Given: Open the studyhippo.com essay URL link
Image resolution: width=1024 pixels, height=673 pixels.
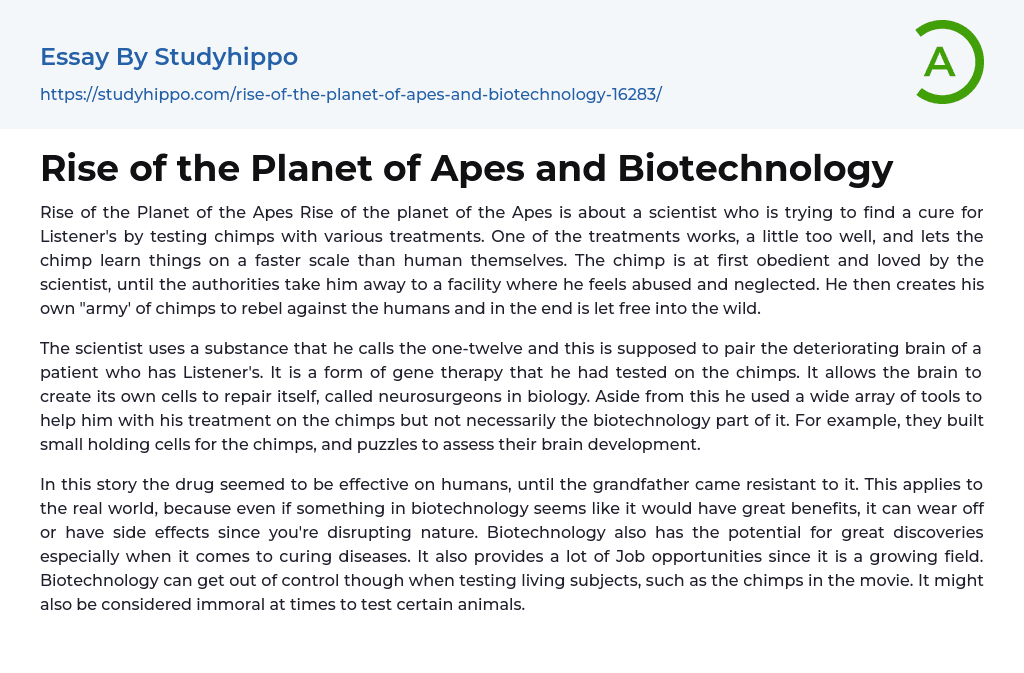Looking at the screenshot, I should pyautogui.click(x=350, y=94).
